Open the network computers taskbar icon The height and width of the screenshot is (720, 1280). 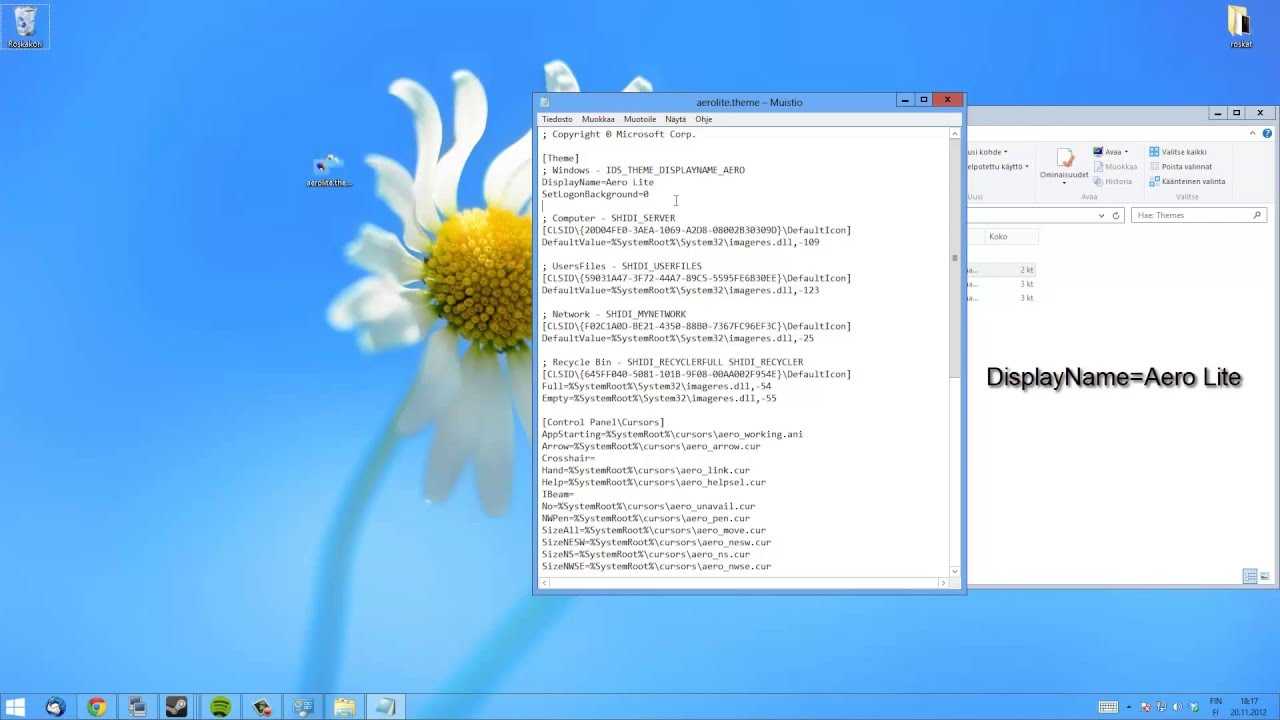(138, 707)
